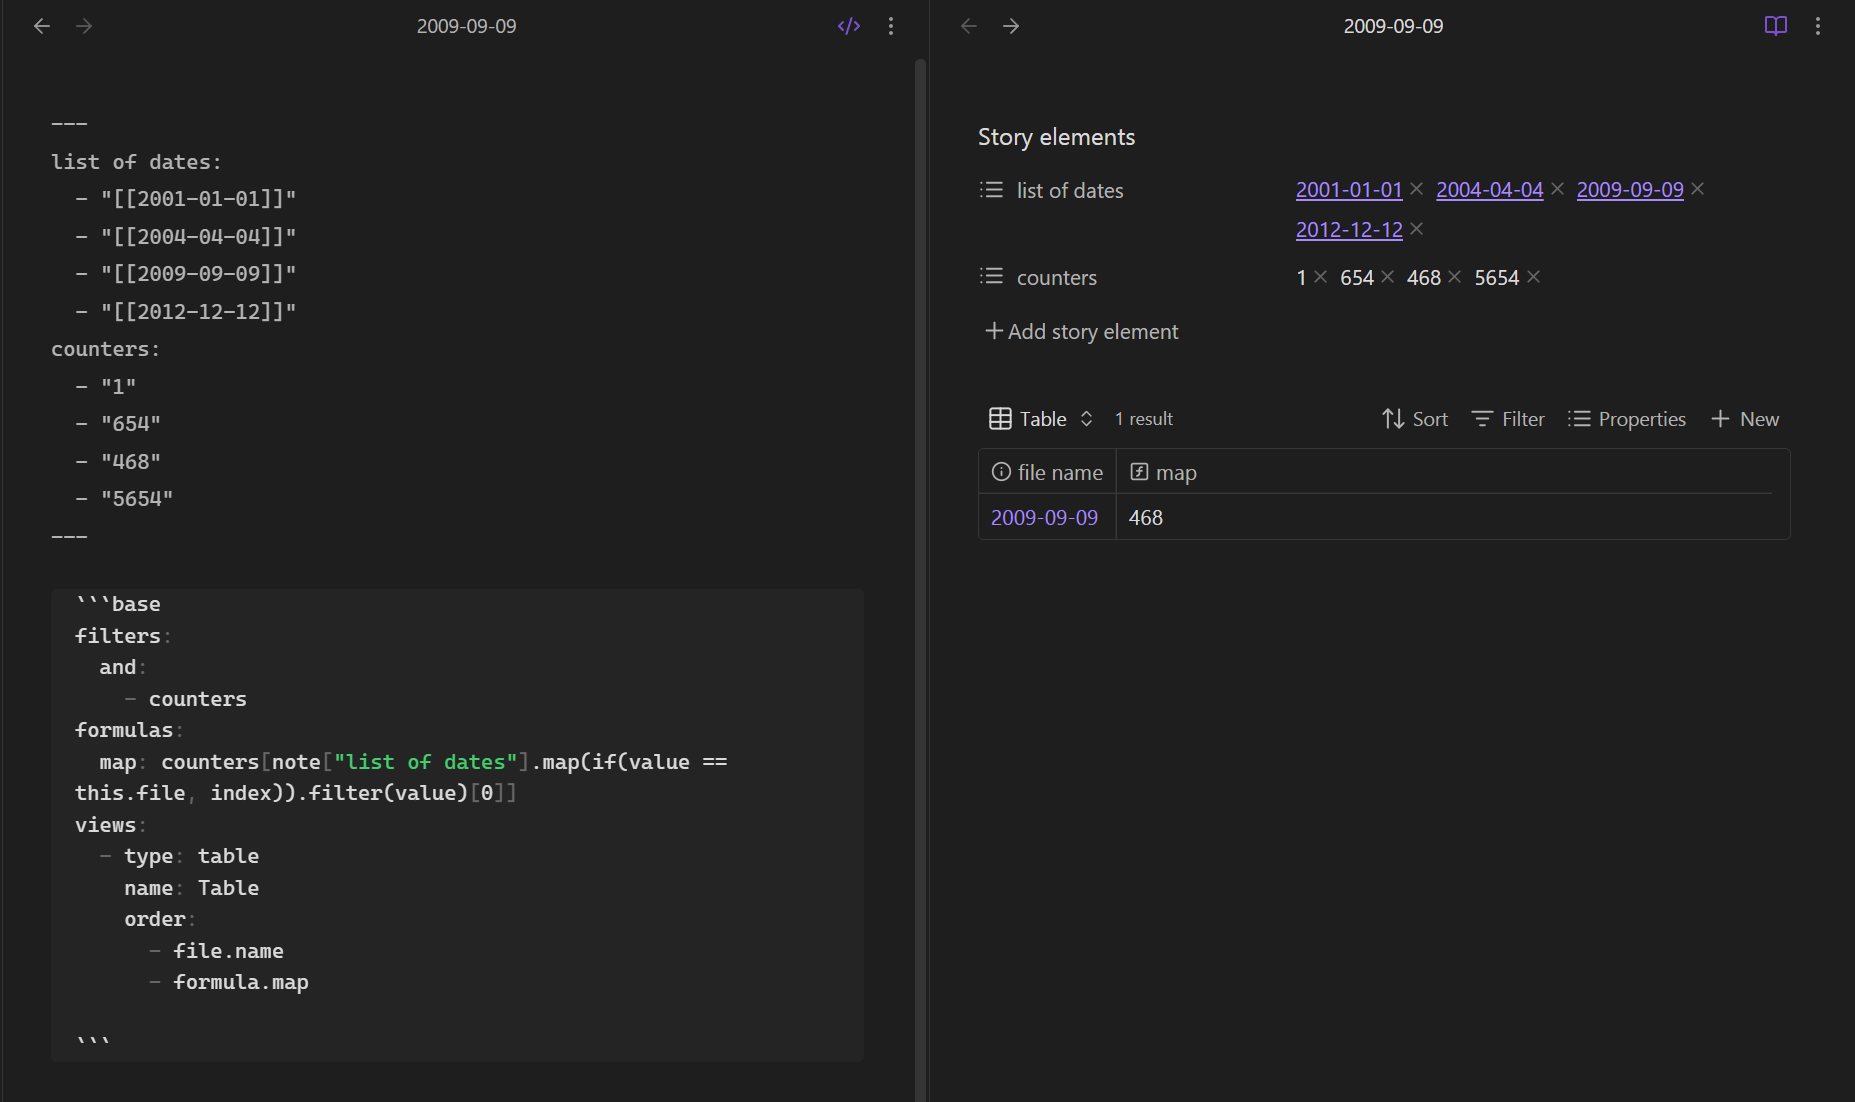Toggle source mode code icon in left pane

click(x=848, y=26)
